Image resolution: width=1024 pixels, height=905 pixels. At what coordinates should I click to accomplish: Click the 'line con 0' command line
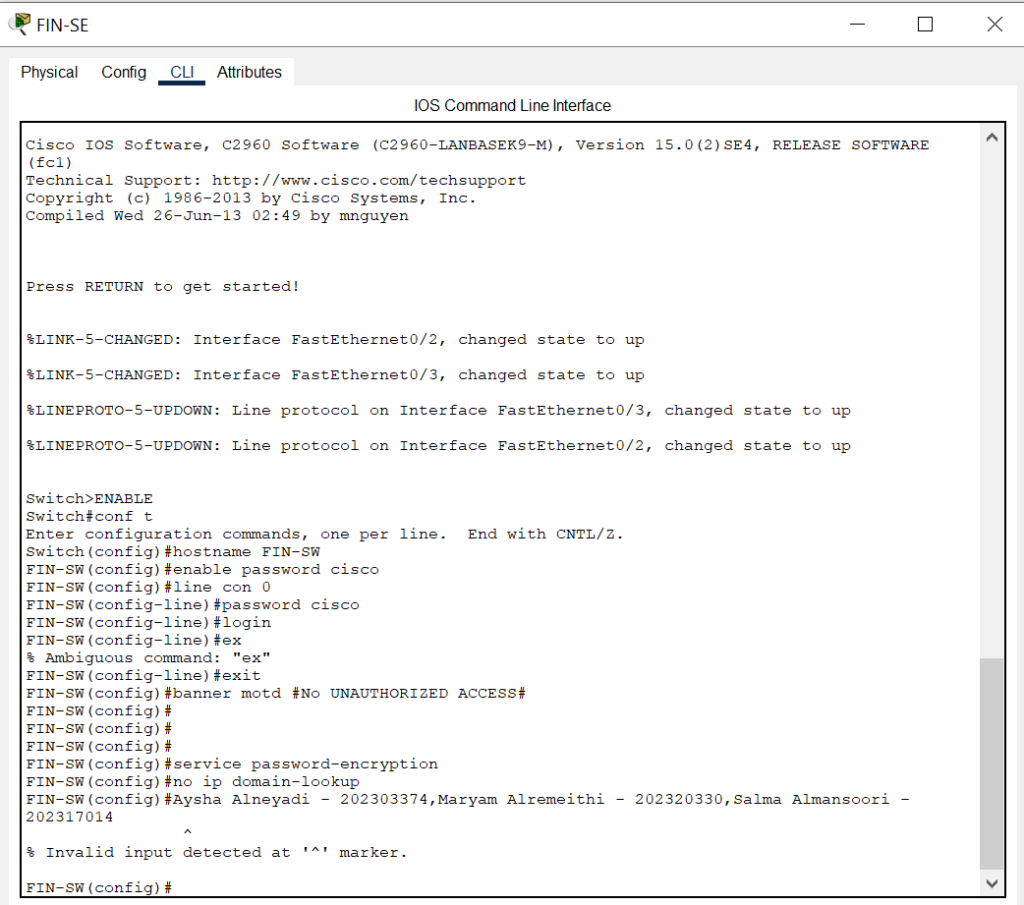pyautogui.click(x=148, y=587)
